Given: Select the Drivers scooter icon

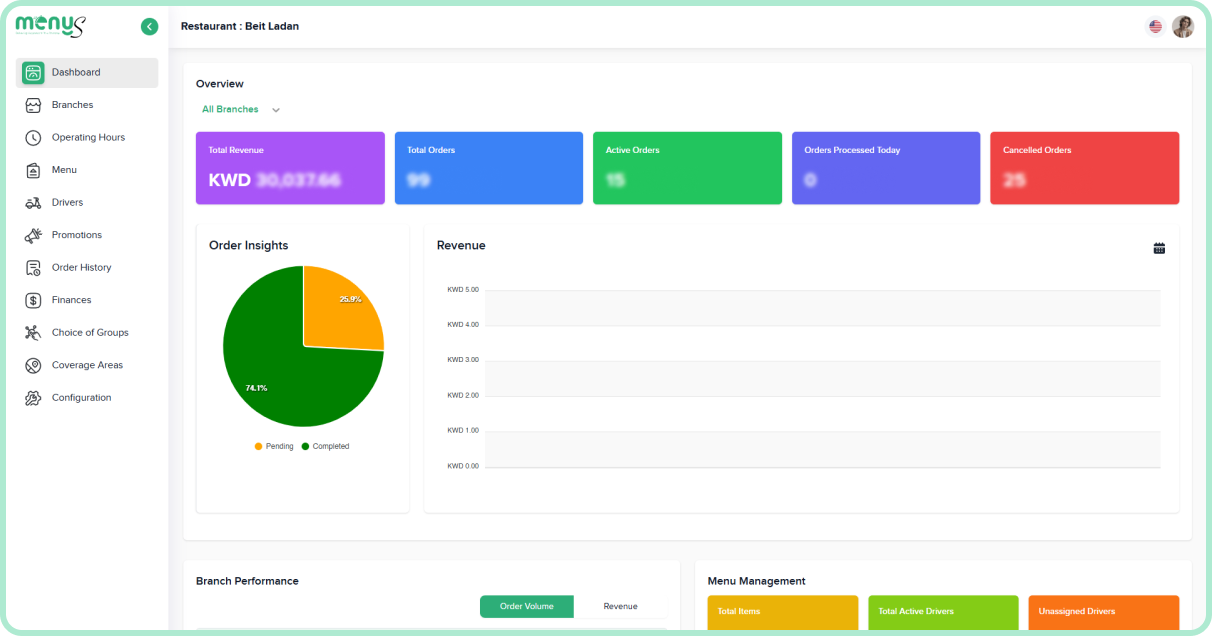Looking at the screenshot, I should coord(33,203).
